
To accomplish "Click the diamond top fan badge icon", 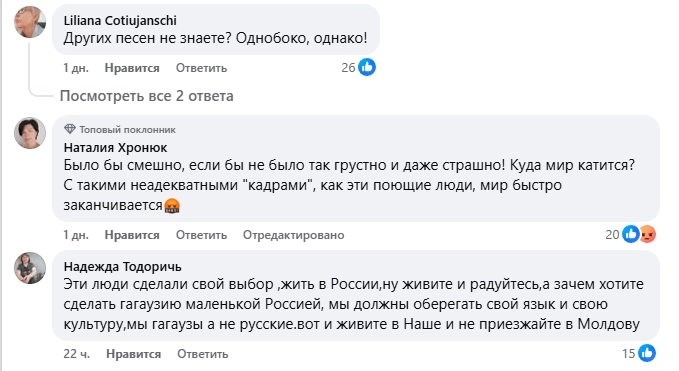I will 70,129.
